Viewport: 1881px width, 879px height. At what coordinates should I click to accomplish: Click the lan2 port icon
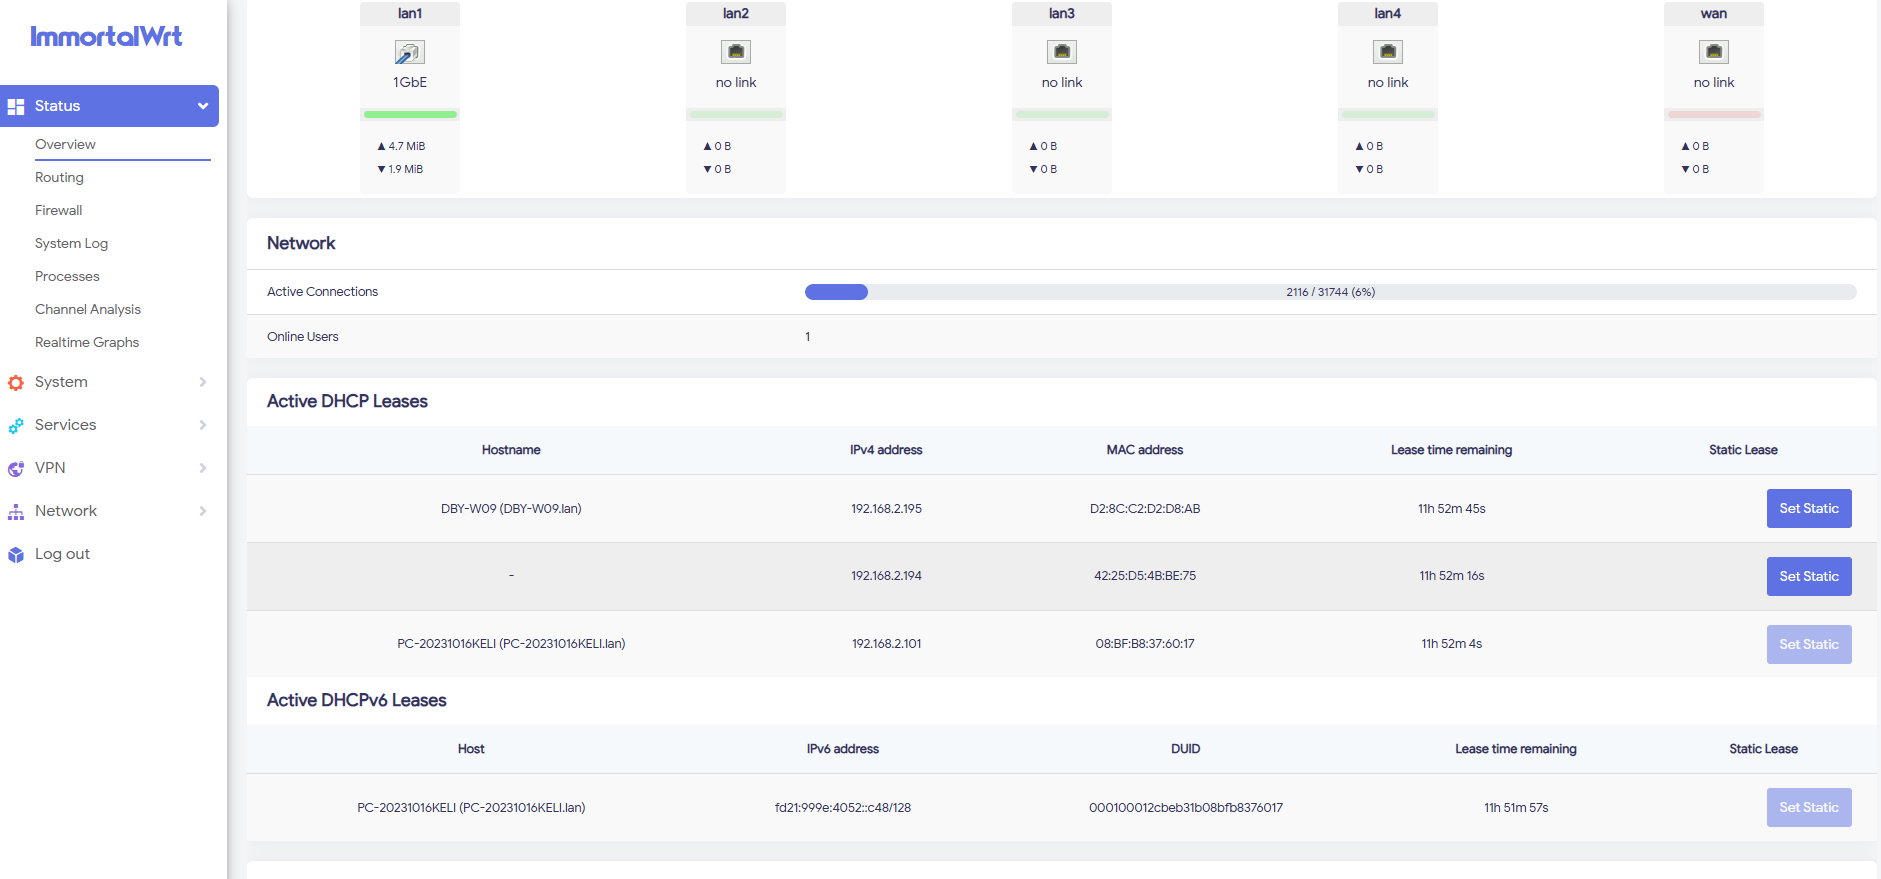(736, 52)
